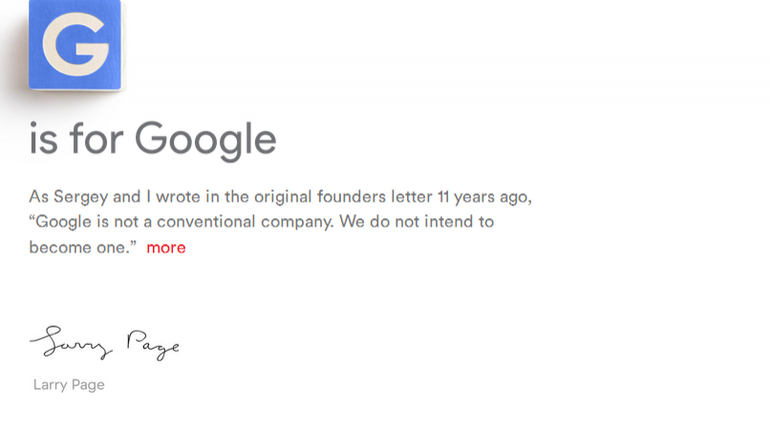Click the 'Larry Page' name caption
770x433 pixels.
69,384
